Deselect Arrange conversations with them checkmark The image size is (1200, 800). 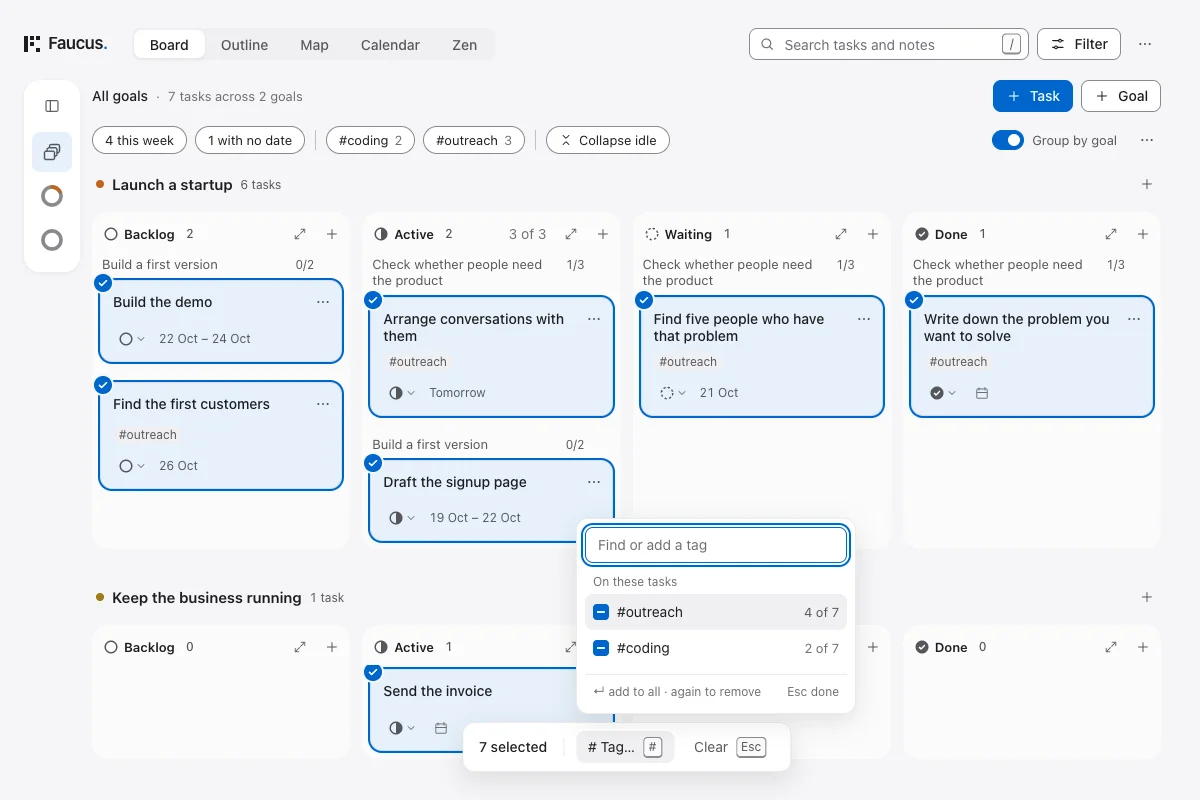coord(373,300)
